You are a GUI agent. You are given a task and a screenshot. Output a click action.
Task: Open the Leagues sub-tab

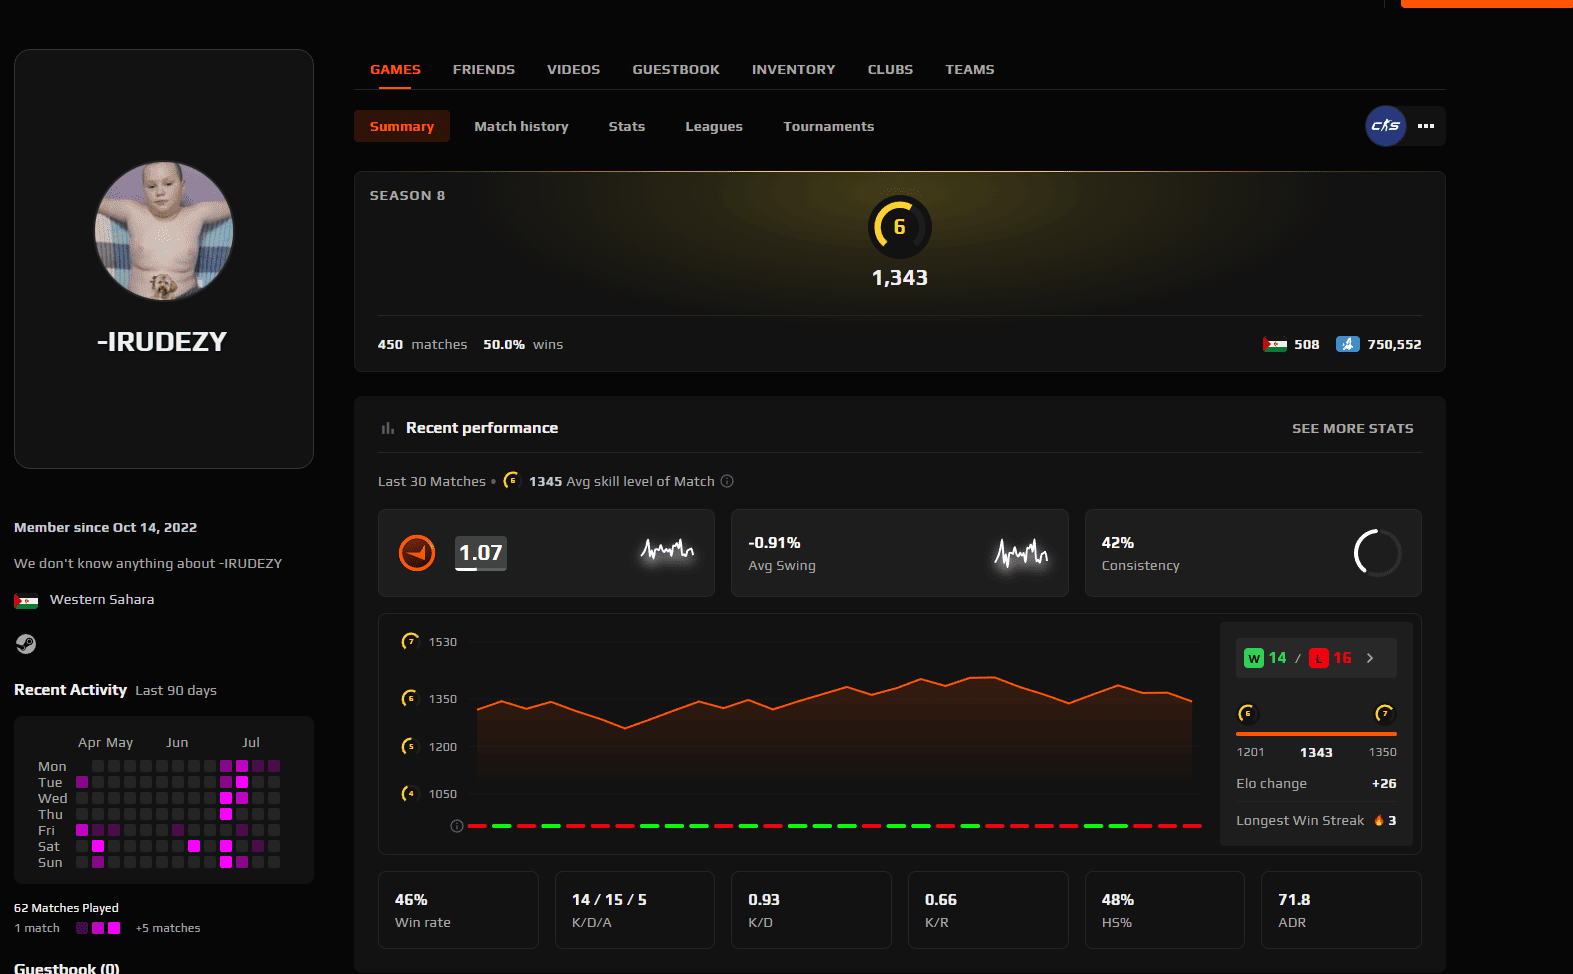714,126
